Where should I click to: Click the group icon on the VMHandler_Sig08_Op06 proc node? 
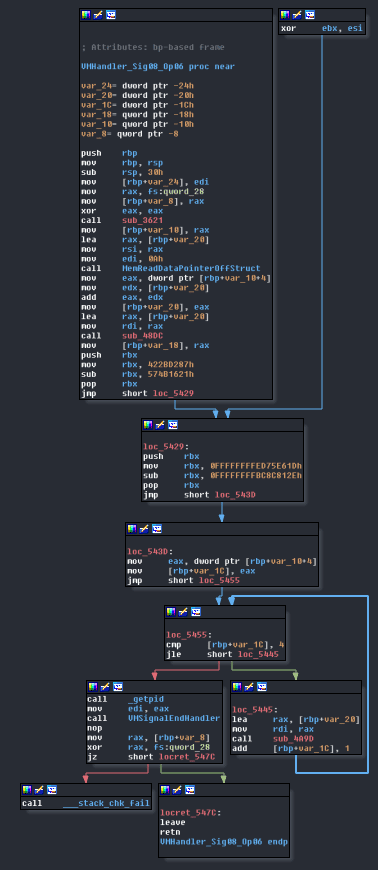[110, 15]
